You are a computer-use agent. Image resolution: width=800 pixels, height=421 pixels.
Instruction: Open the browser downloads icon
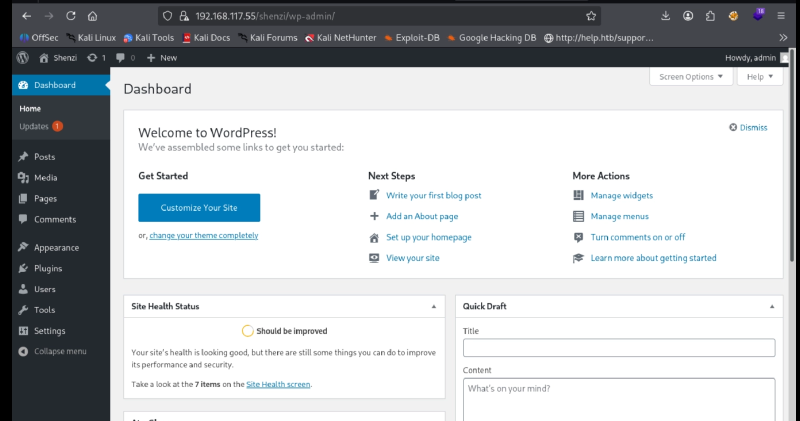(667, 16)
